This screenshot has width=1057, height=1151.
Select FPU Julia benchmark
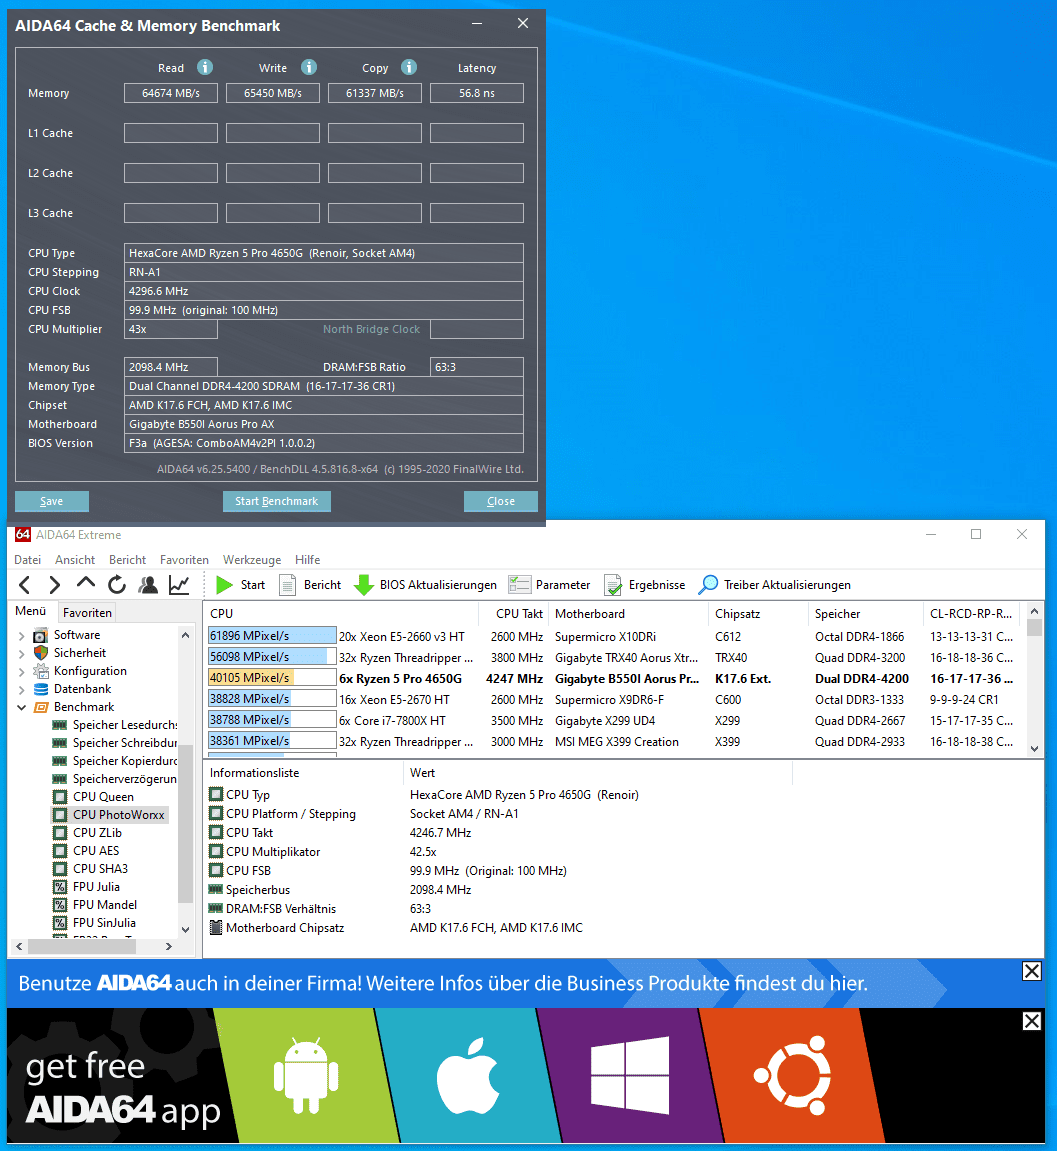pyautogui.click(x=87, y=887)
